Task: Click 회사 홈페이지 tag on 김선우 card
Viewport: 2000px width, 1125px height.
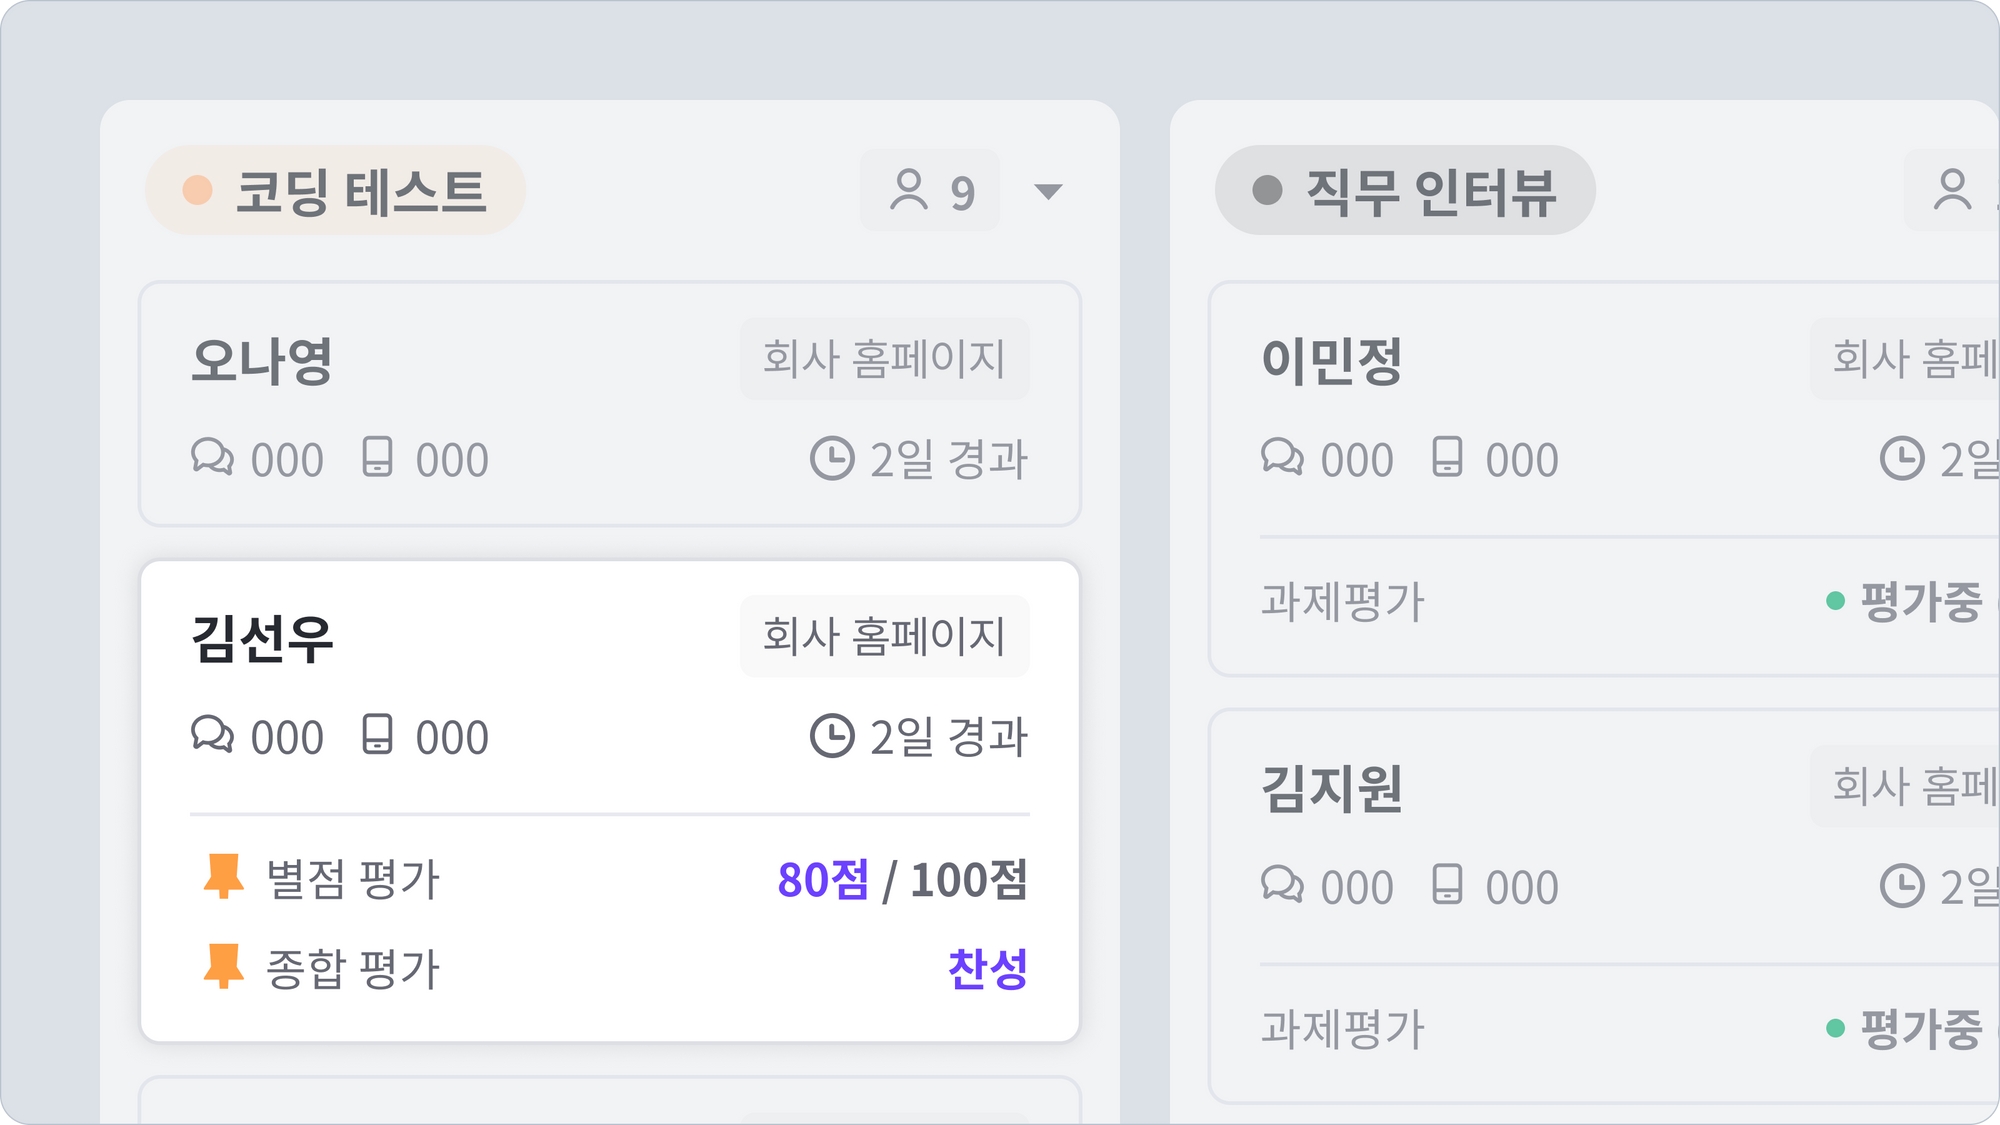Action: pos(884,636)
